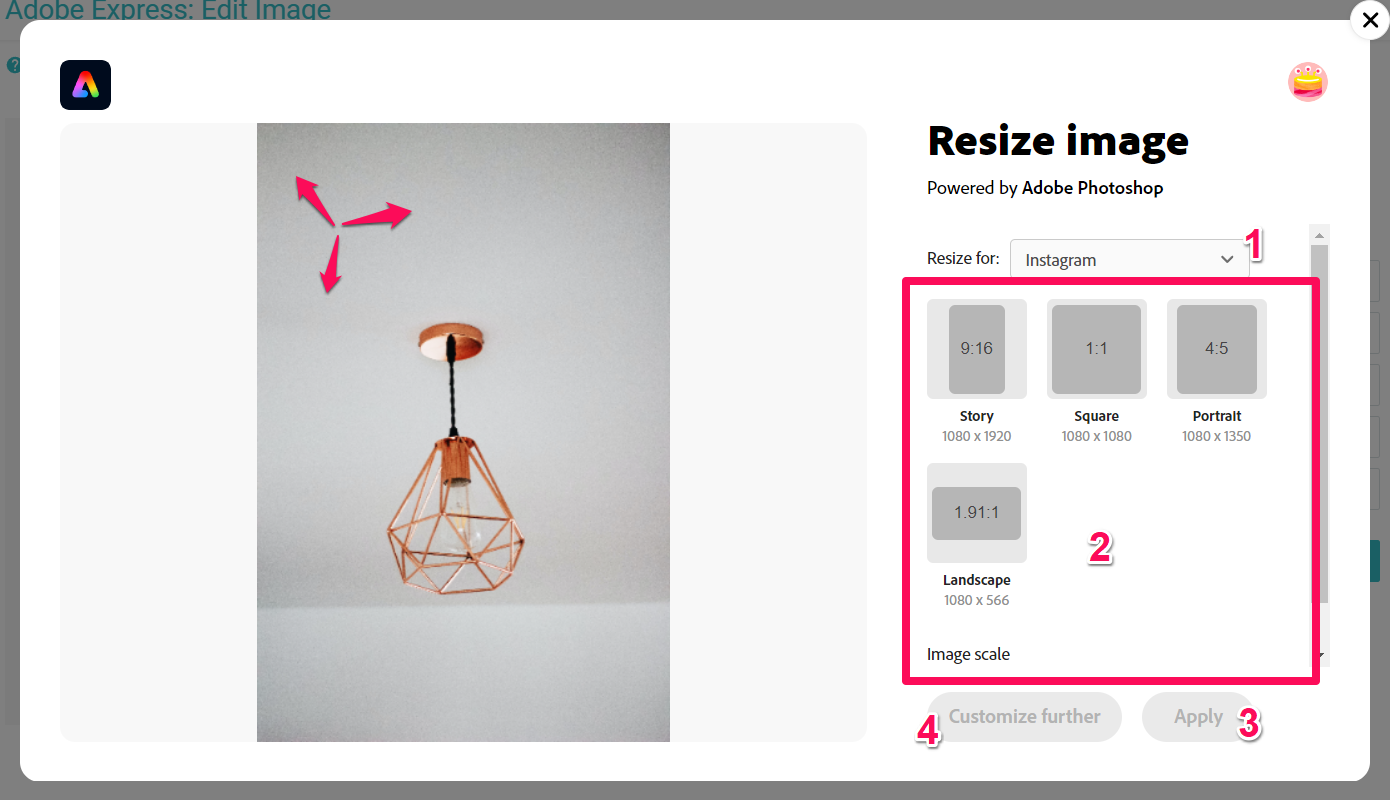Open the user profile avatar
Screen dimensions: 1390x800
[1308, 82]
